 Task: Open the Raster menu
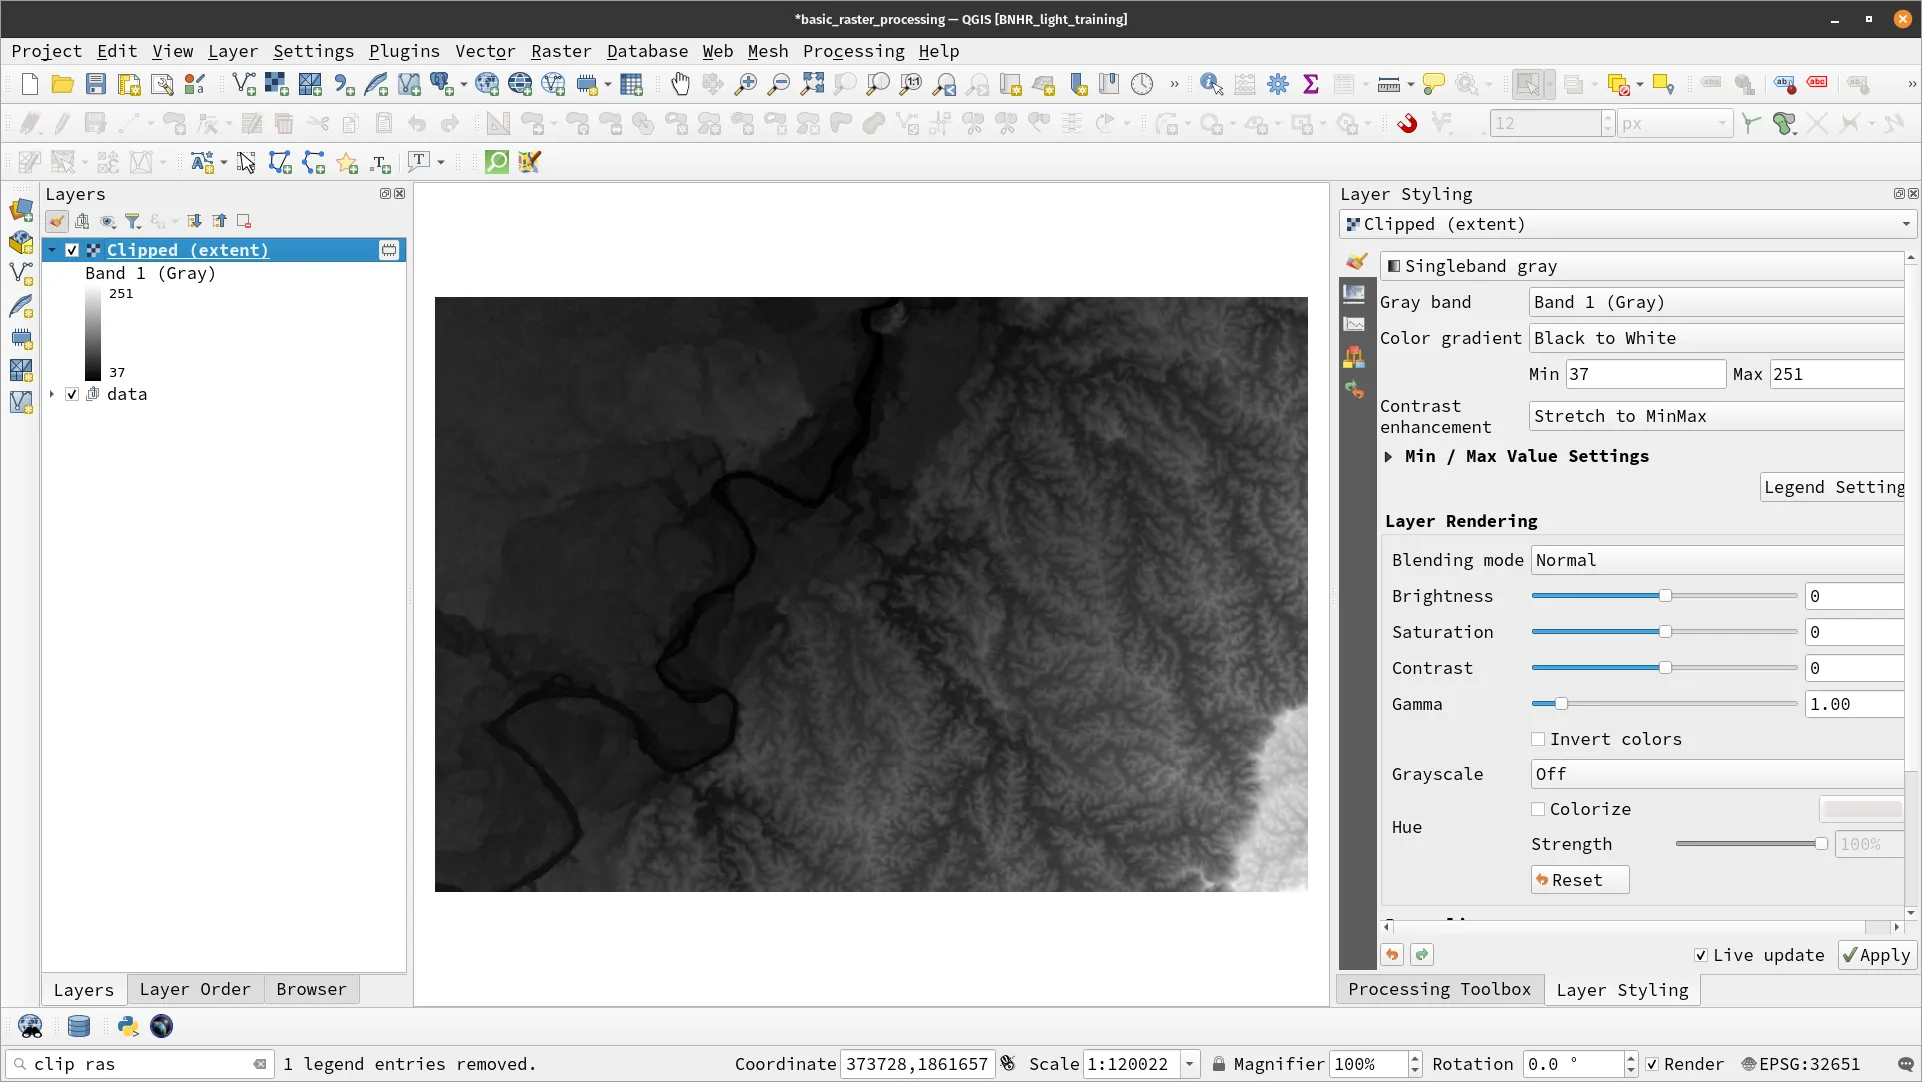tap(560, 51)
